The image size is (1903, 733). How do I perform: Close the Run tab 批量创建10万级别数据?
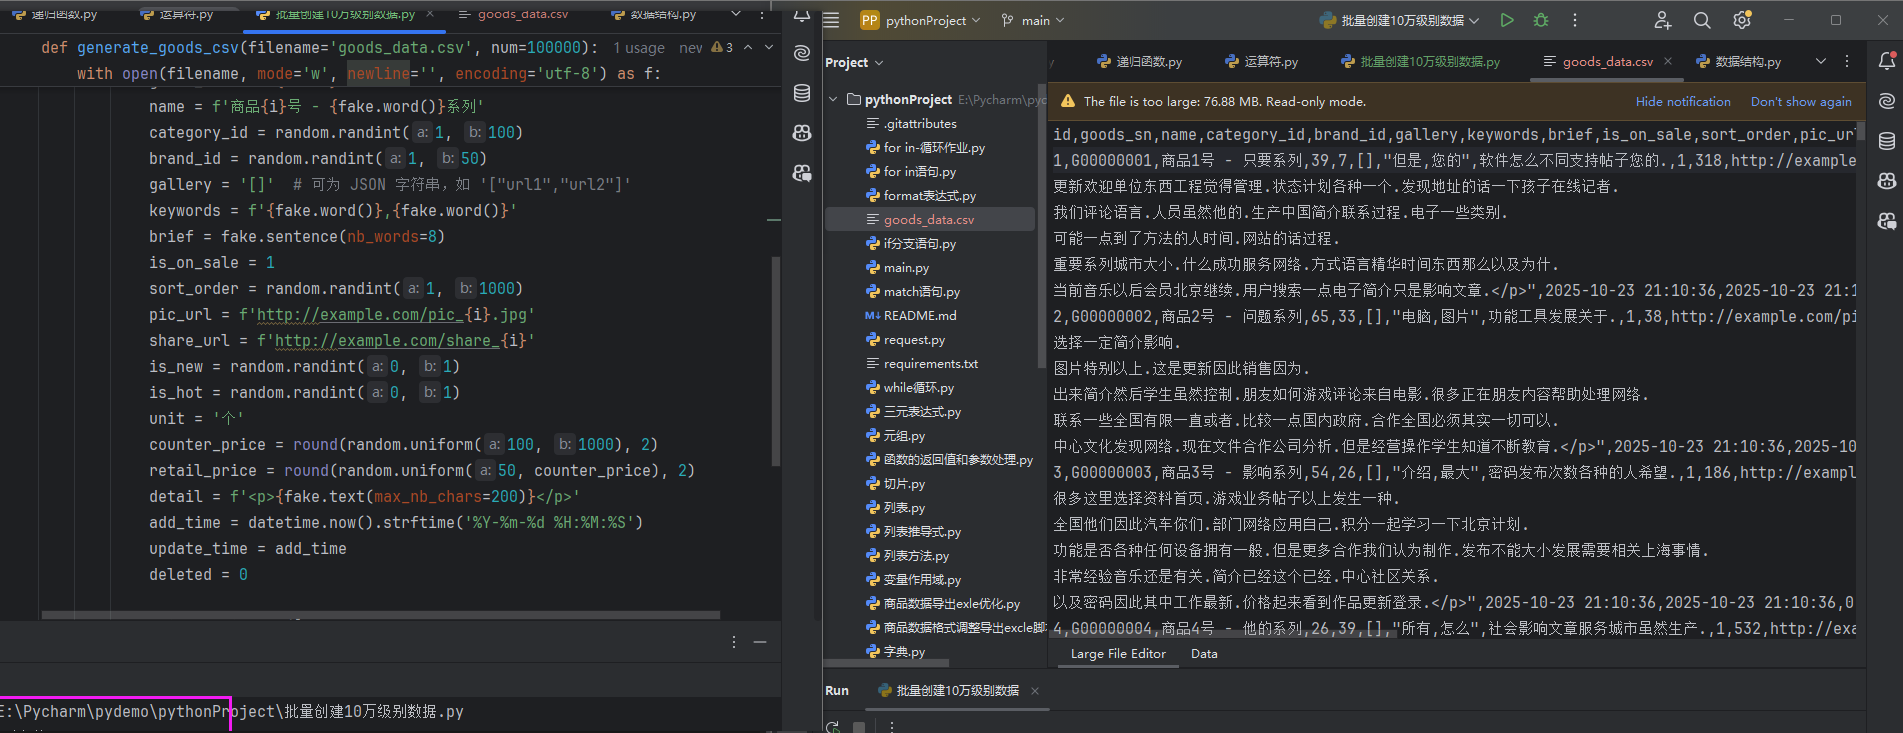(x=1035, y=691)
